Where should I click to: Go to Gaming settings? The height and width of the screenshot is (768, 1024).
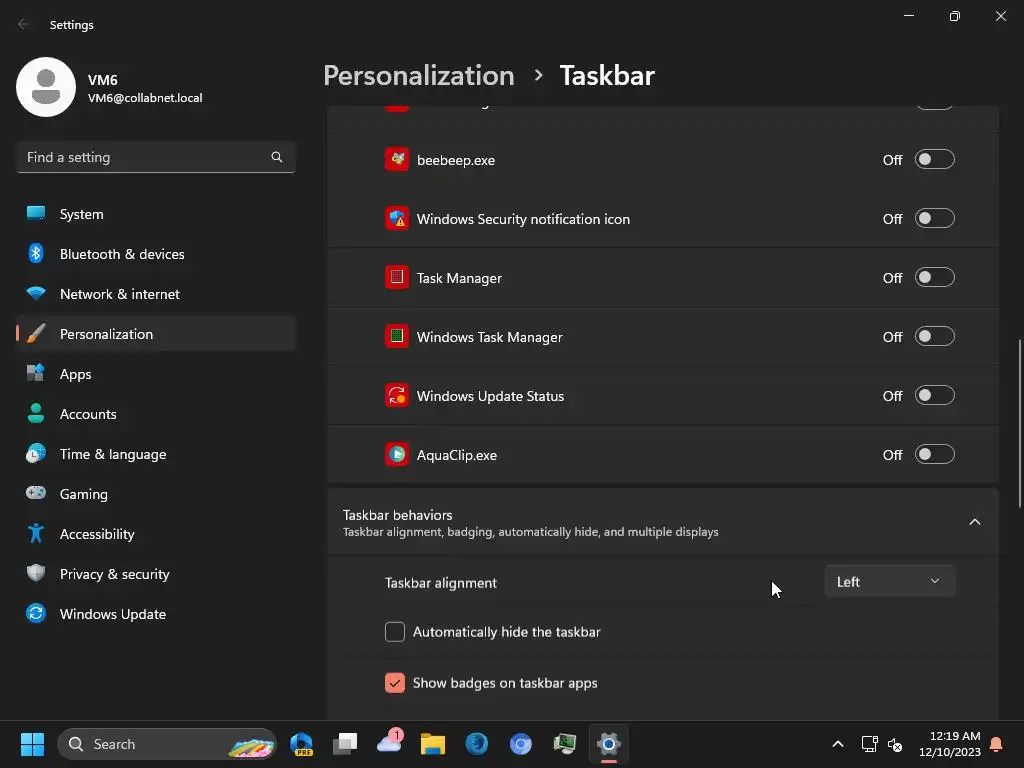click(x=156, y=494)
